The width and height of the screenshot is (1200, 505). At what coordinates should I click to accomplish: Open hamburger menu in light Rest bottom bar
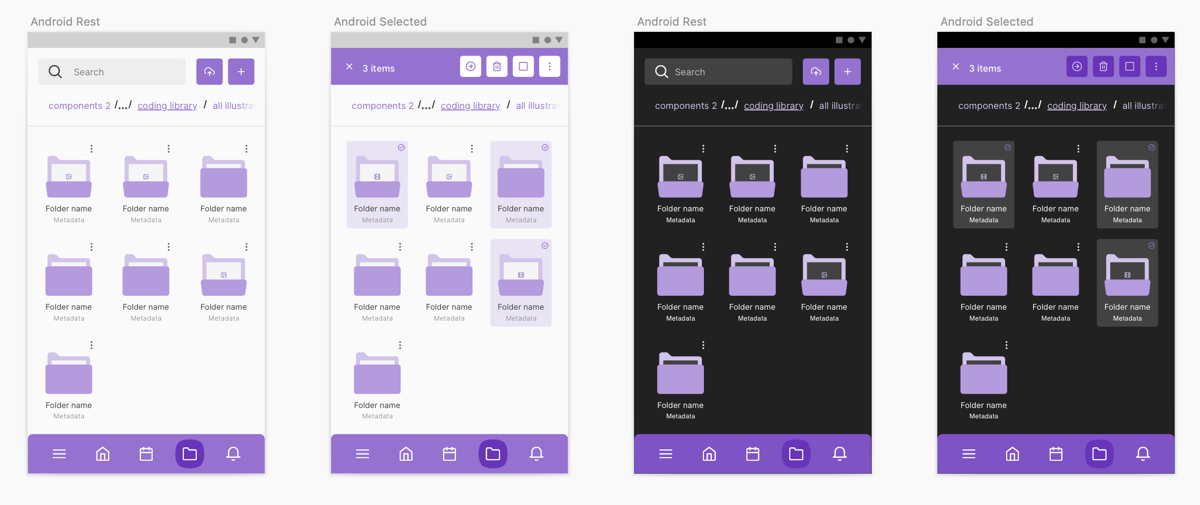tap(59, 454)
